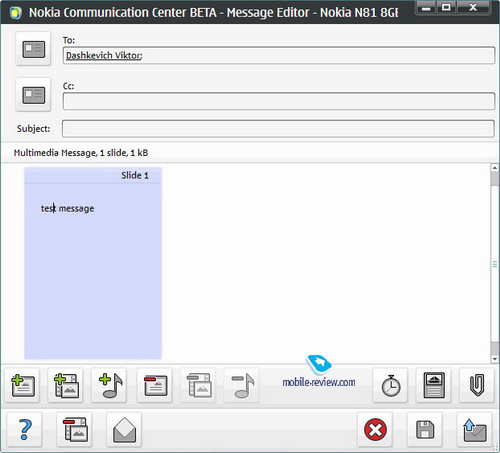
Task: Focus the Subject input field
Action: pyautogui.click(x=278, y=129)
